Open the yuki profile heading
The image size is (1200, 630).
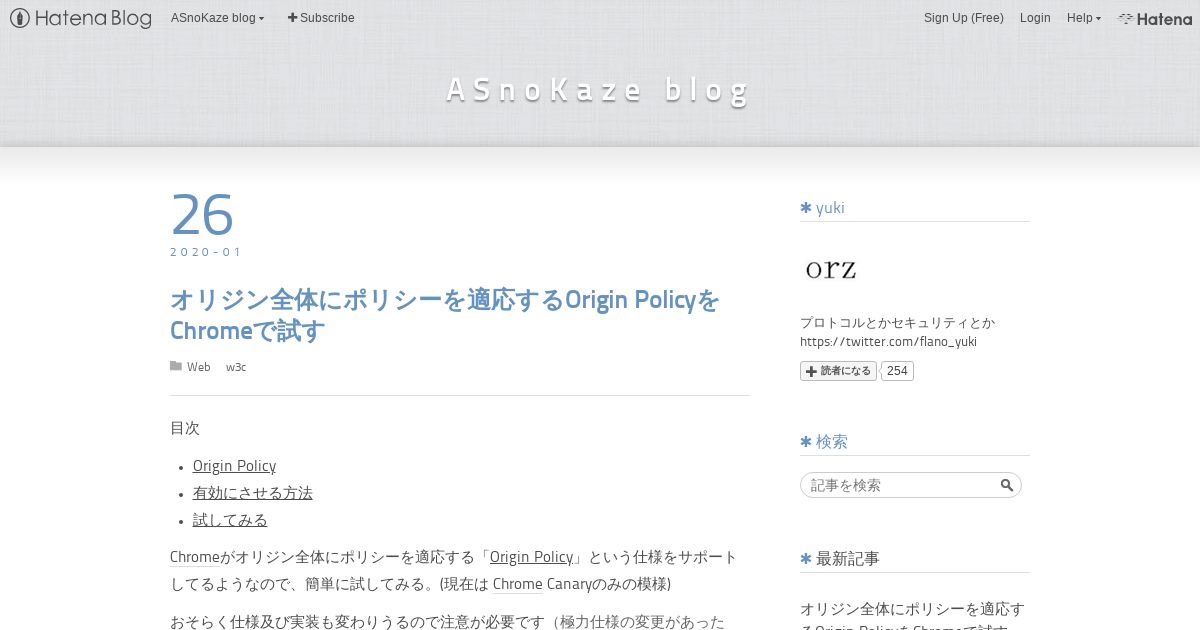coord(830,208)
